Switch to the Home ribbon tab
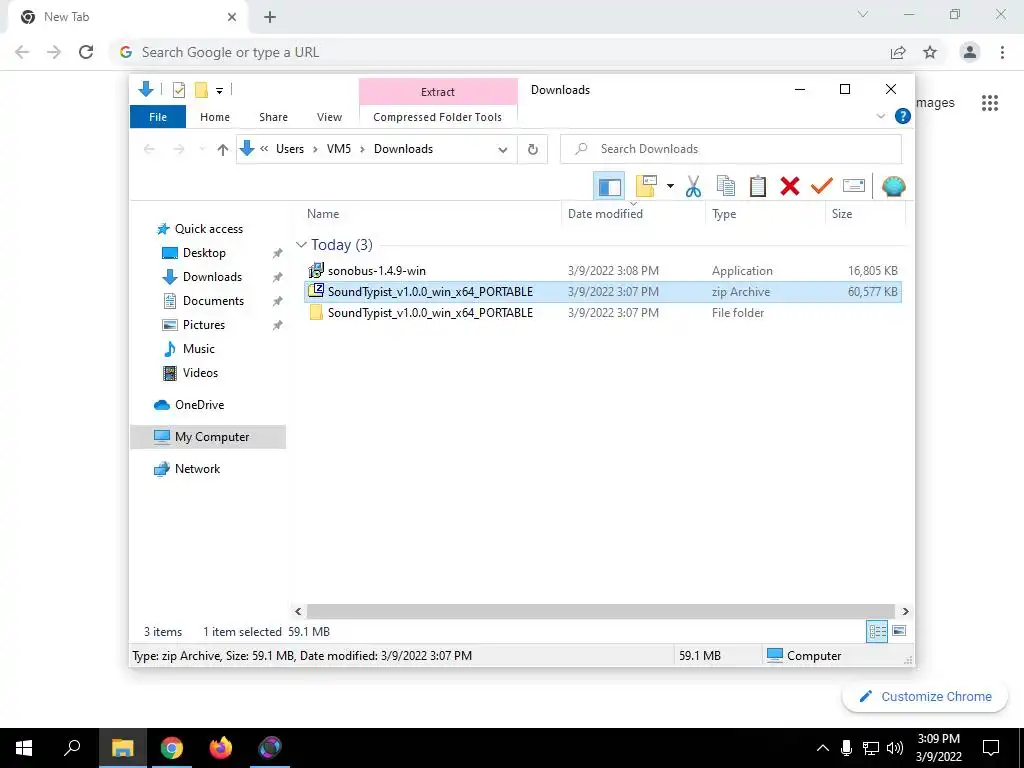1024x768 pixels. (x=215, y=117)
